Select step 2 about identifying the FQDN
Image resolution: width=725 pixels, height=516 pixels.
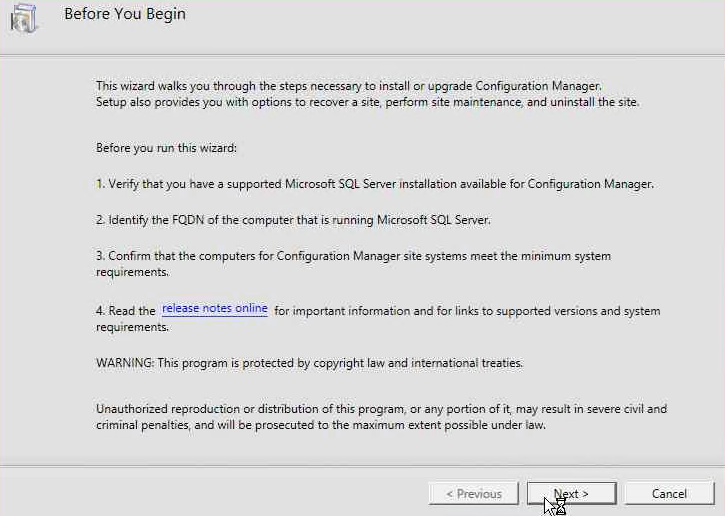coord(293,220)
